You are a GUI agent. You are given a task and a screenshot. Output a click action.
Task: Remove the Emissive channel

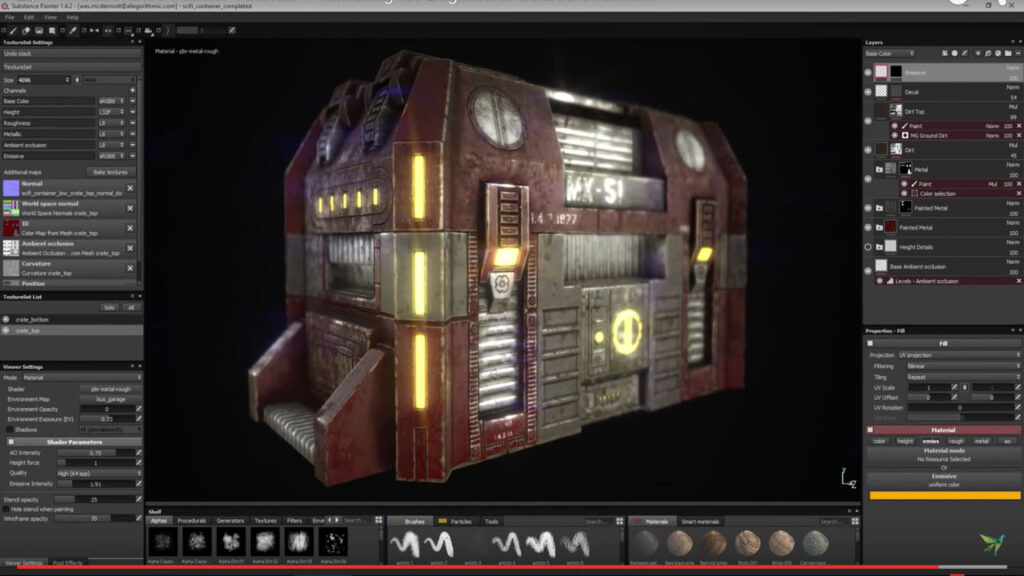pos(133,156)
